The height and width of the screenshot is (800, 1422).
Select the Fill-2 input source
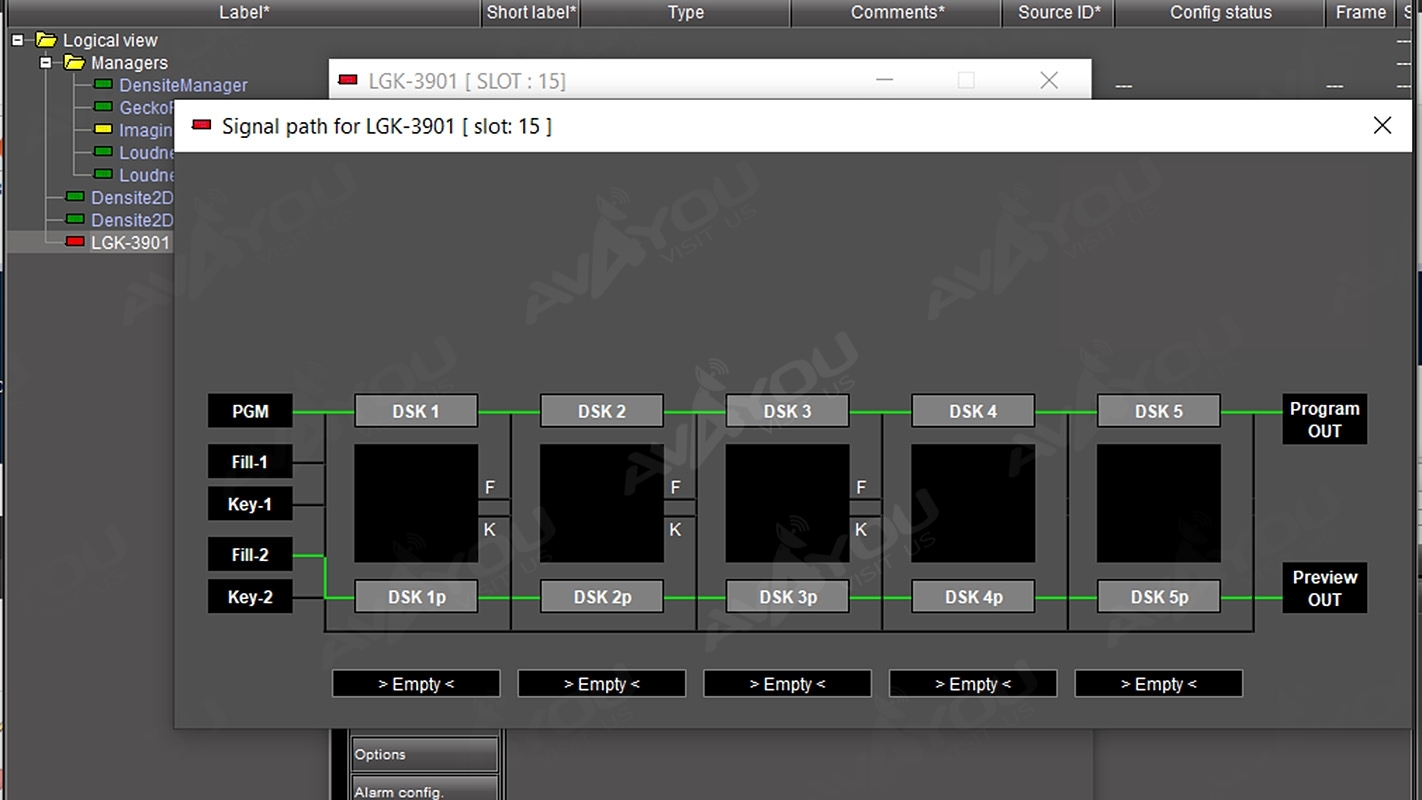click(250, 555)
